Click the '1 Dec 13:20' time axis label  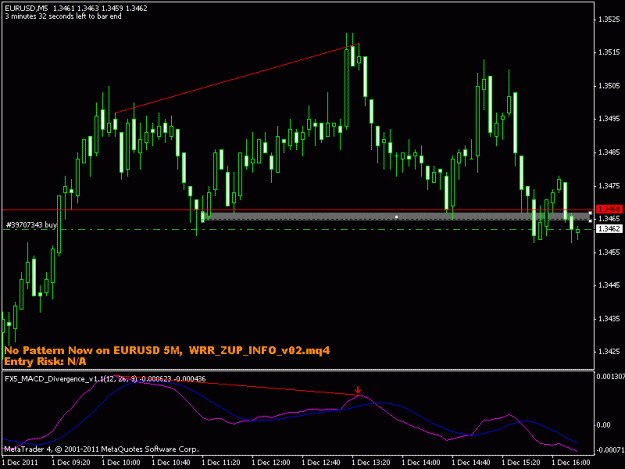tap(371, 462)
